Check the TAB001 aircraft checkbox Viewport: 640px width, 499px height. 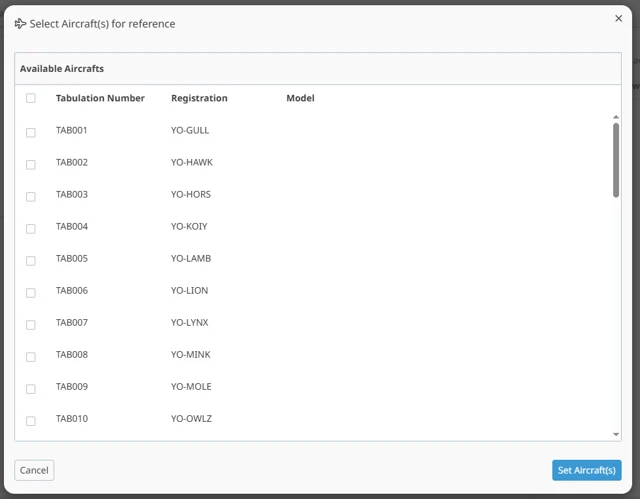(x=31, y=132)
